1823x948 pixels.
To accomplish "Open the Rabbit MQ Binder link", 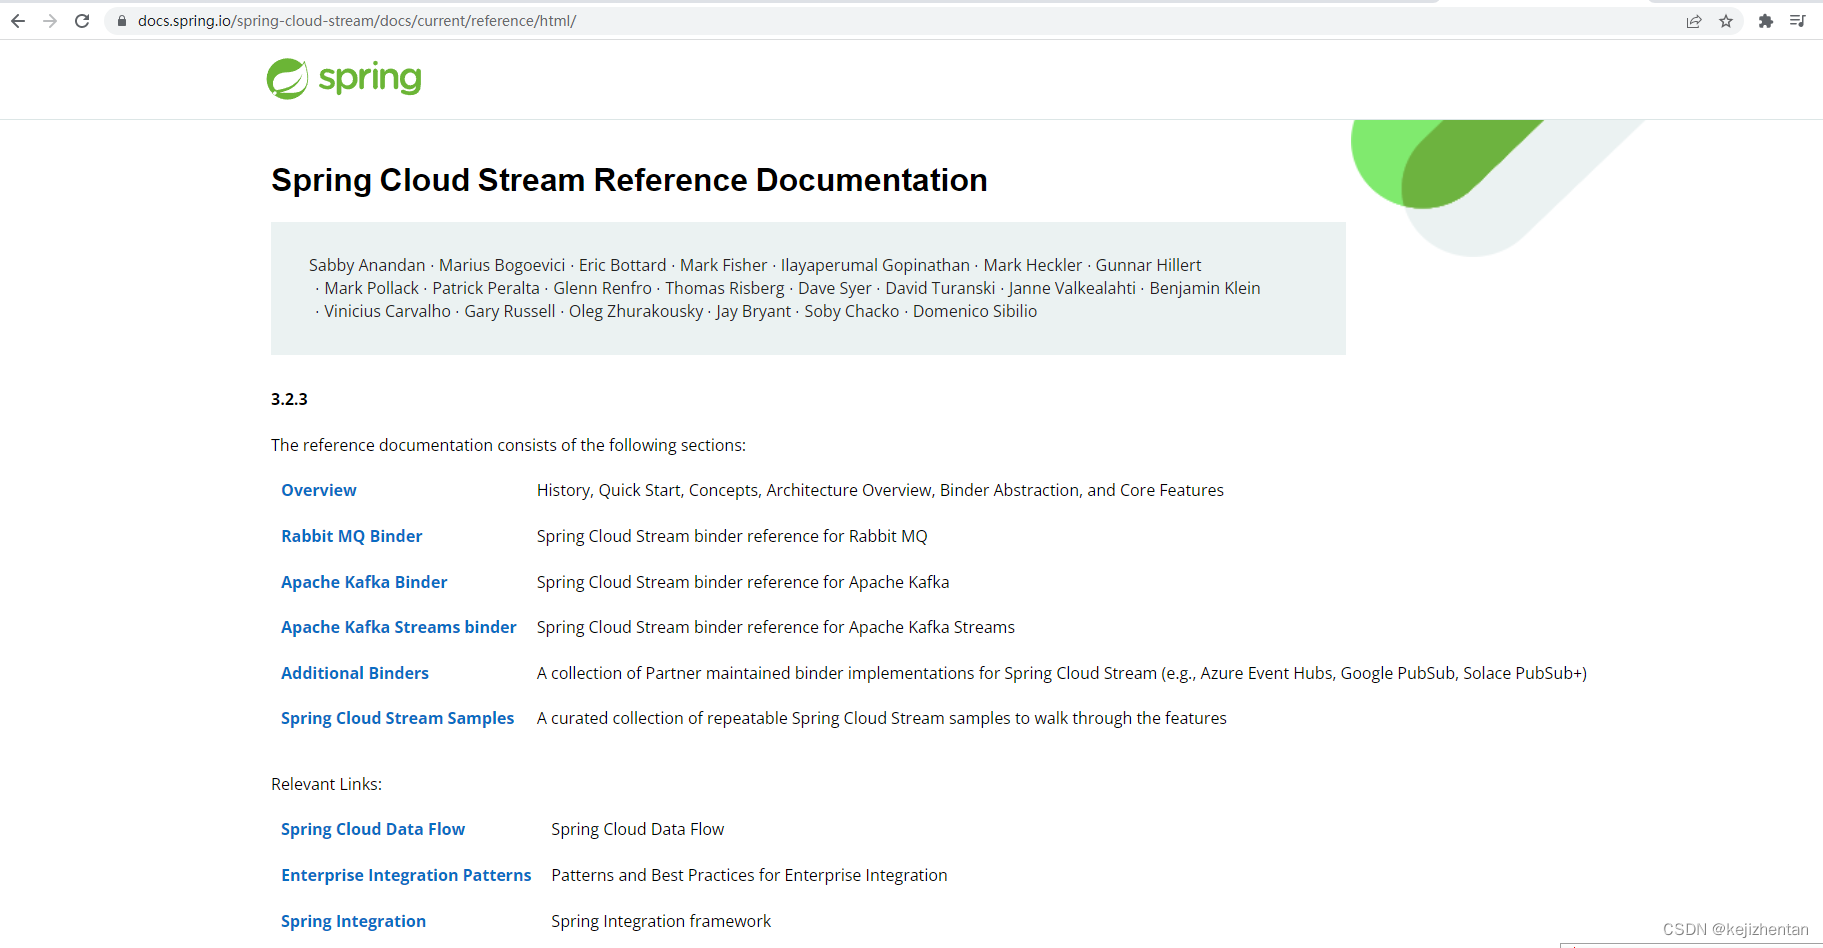I will pos(352,536).
